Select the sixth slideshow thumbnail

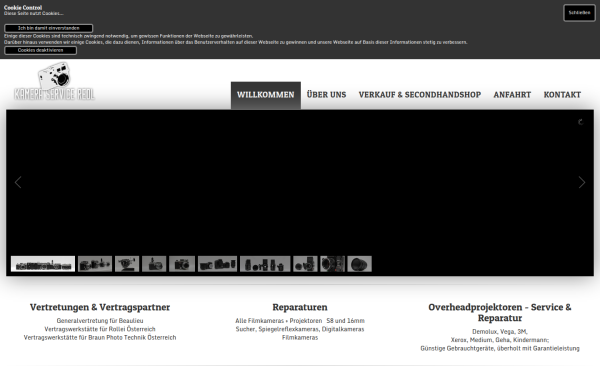(x=218, y=264)
